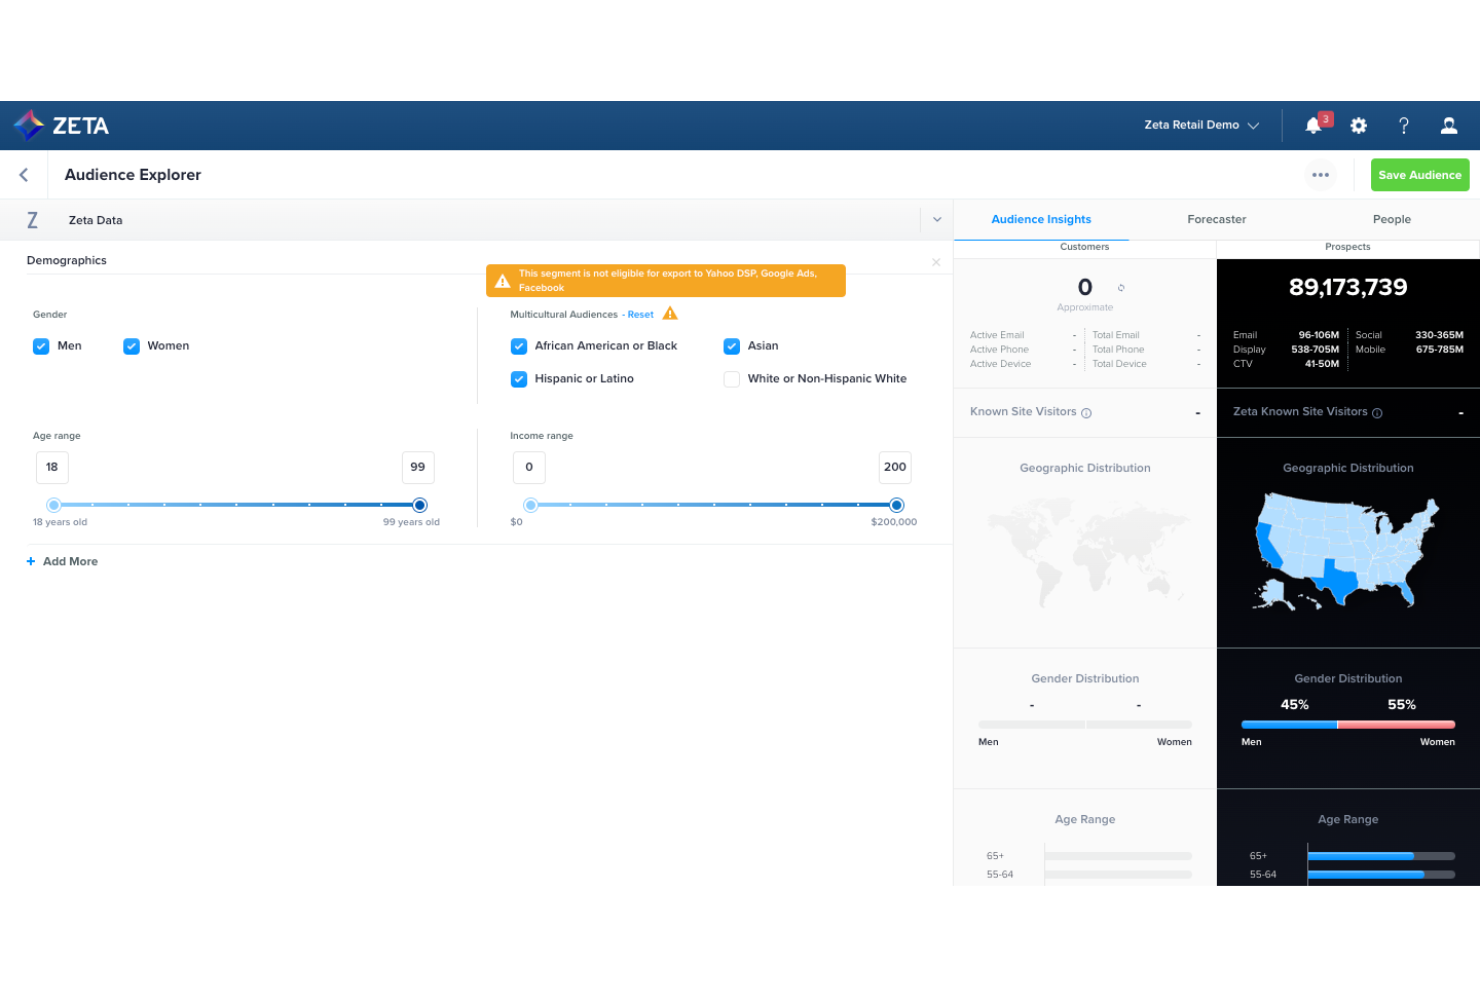Click the plus icon for Add More
Viewport: 1480px width, 987px height.
[x=31, y=562]
